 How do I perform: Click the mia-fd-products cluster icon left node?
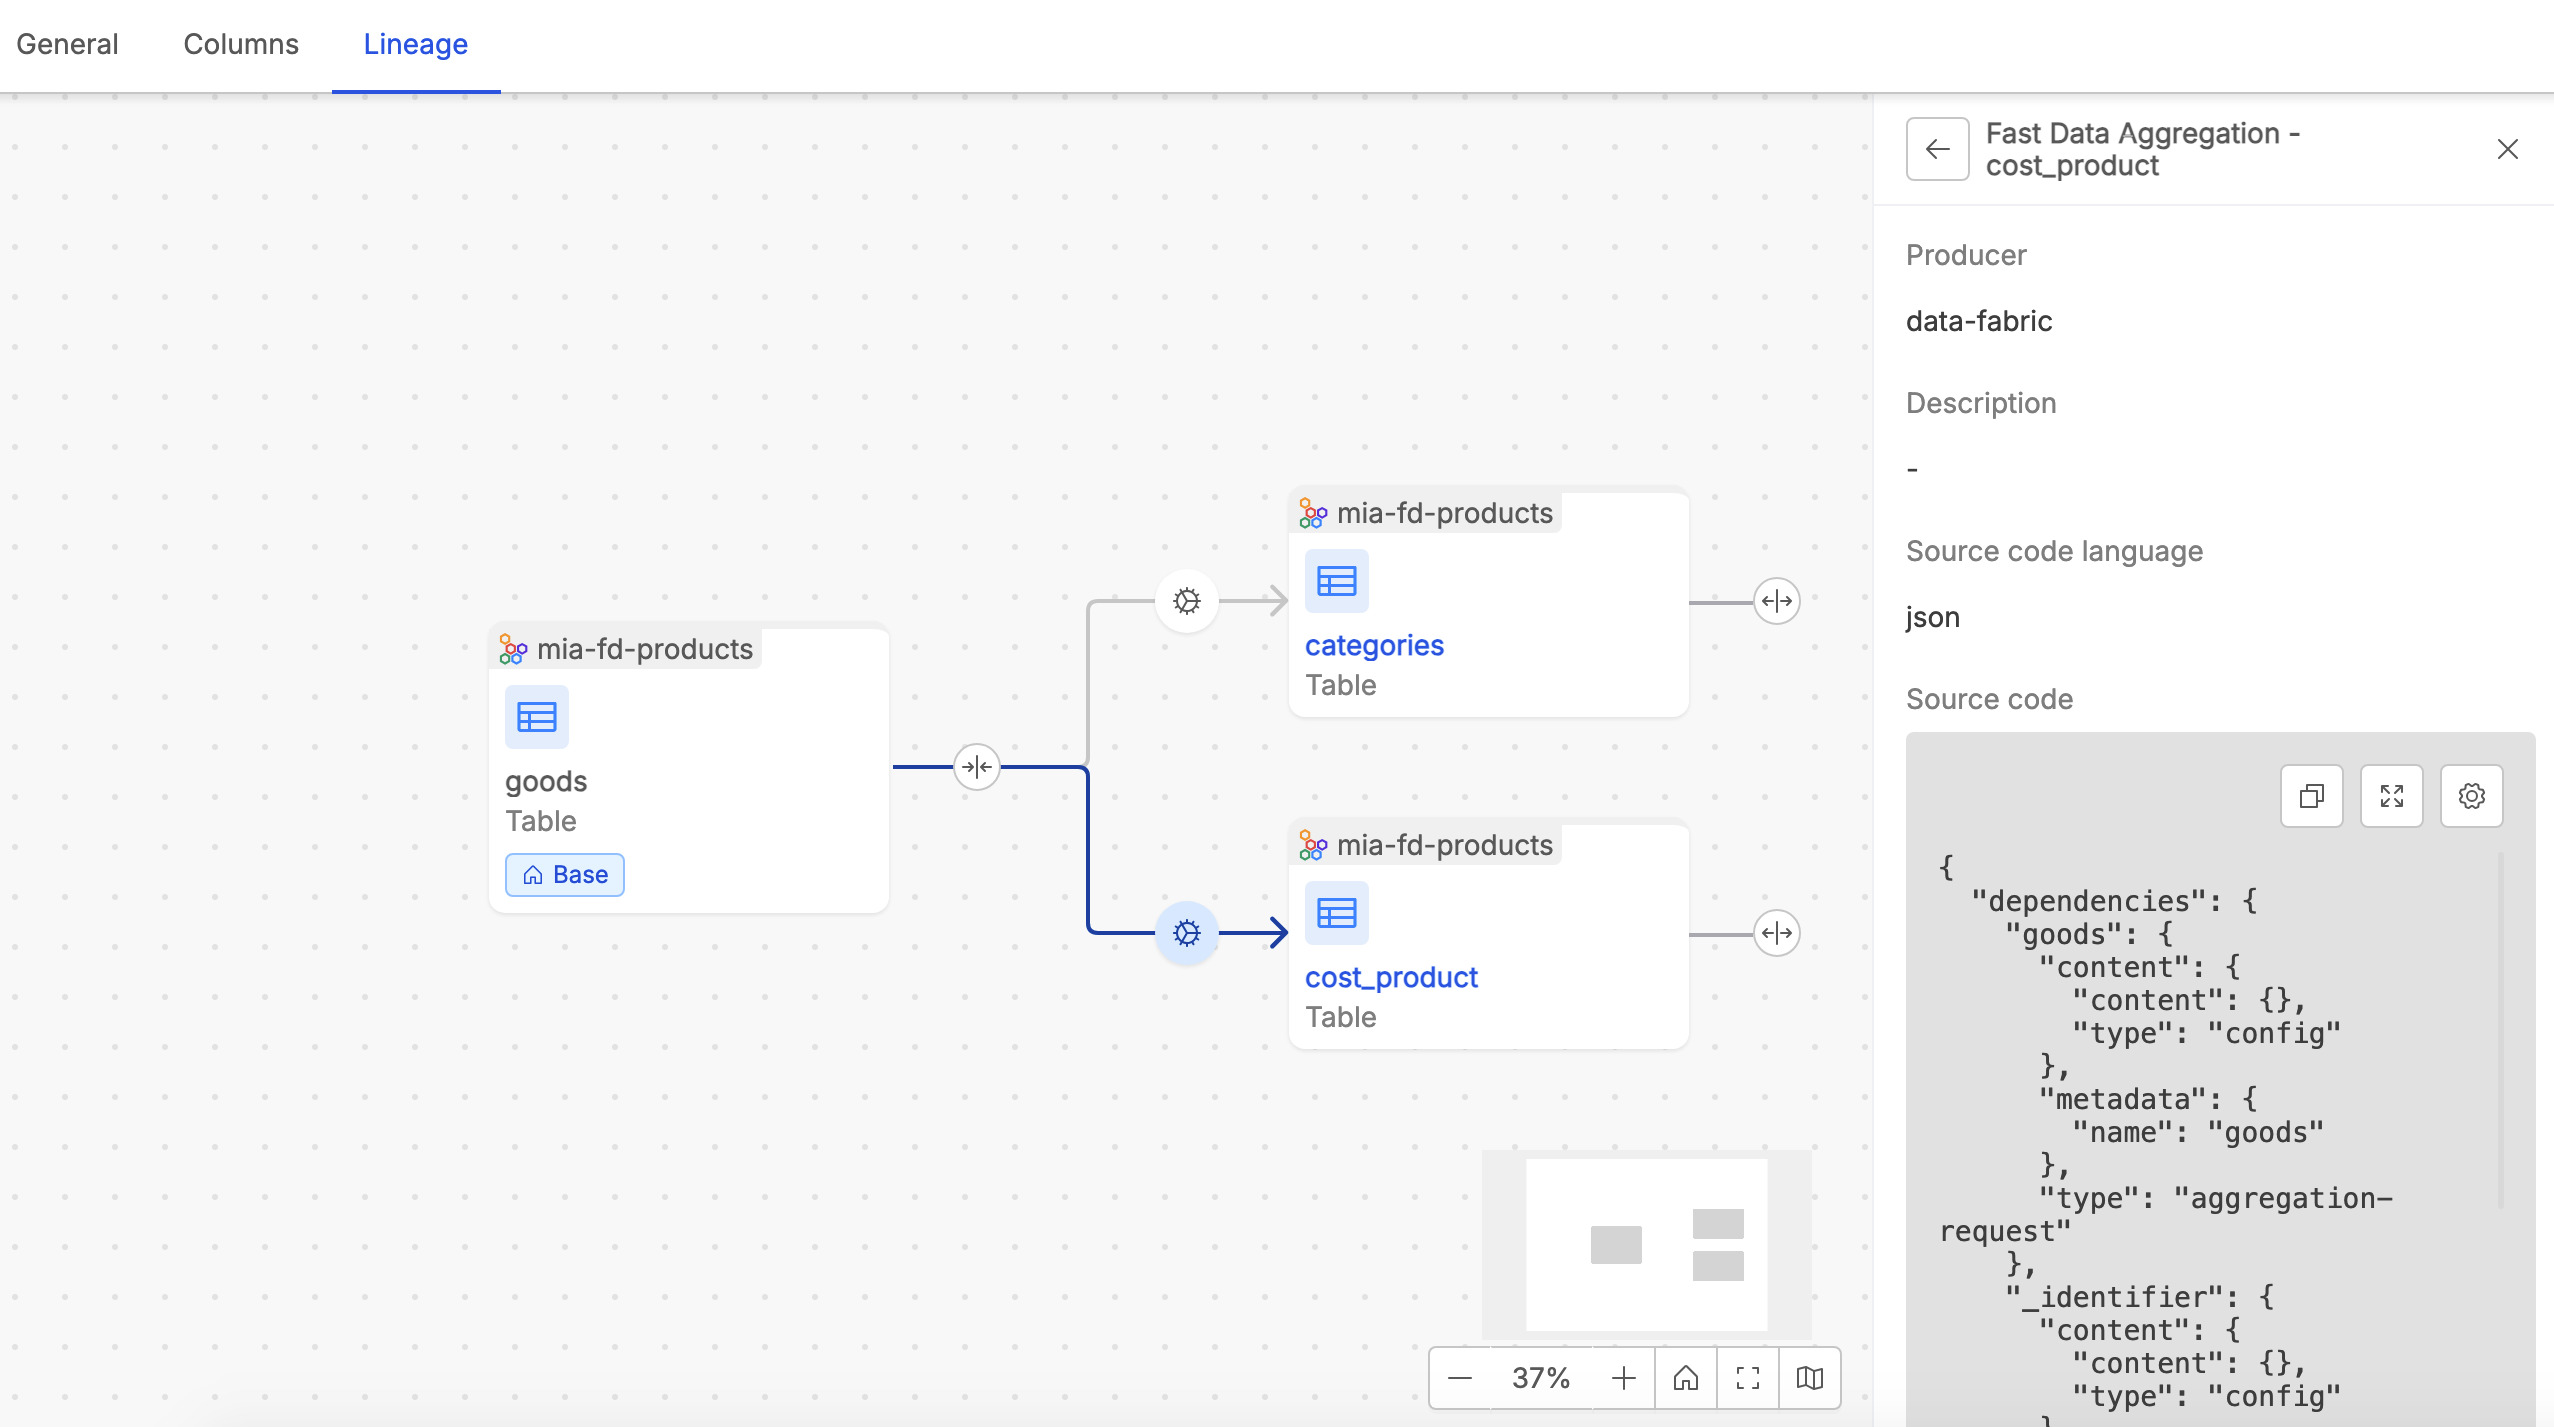pos(514,649)
